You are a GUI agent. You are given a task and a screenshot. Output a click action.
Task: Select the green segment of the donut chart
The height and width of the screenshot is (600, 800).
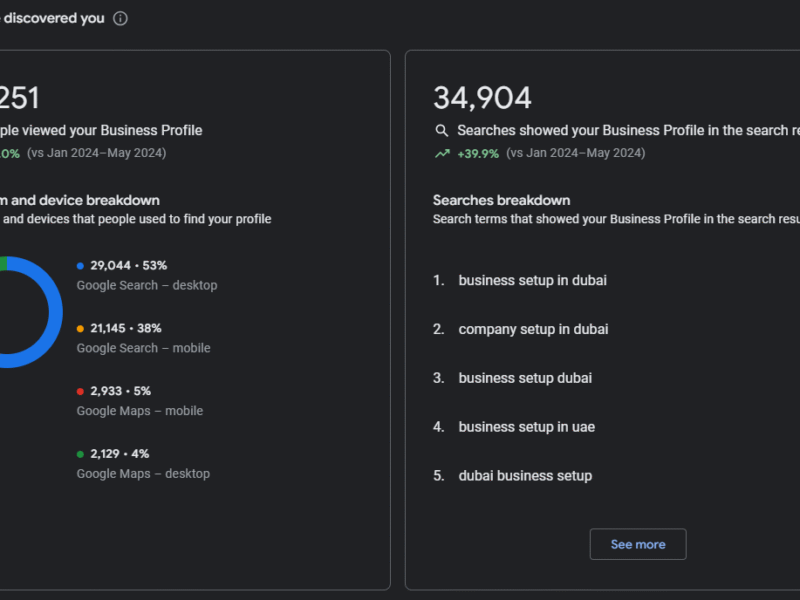[x=3, y=264]
